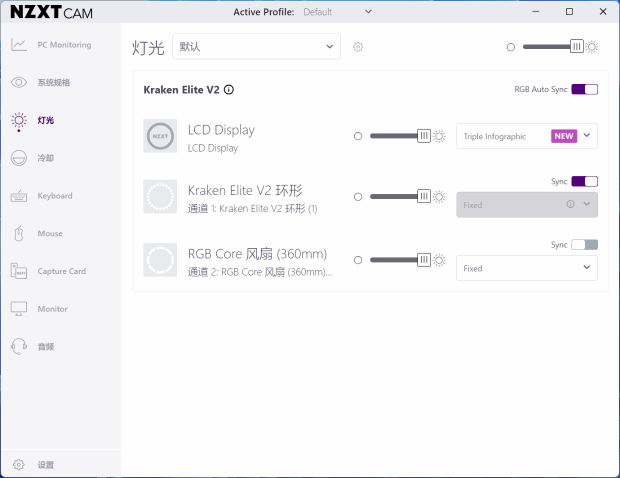Screen dimensions: 620x478
Task: Click the 灯光 sun icon in sidebar
Action: pos(19,121)
